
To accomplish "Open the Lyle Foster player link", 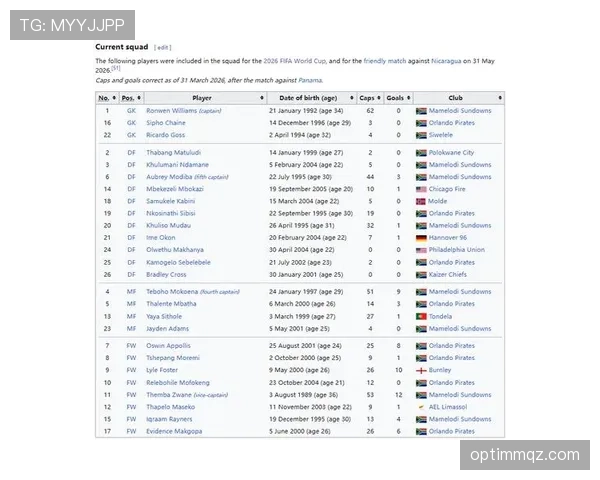I will (162, 370).
